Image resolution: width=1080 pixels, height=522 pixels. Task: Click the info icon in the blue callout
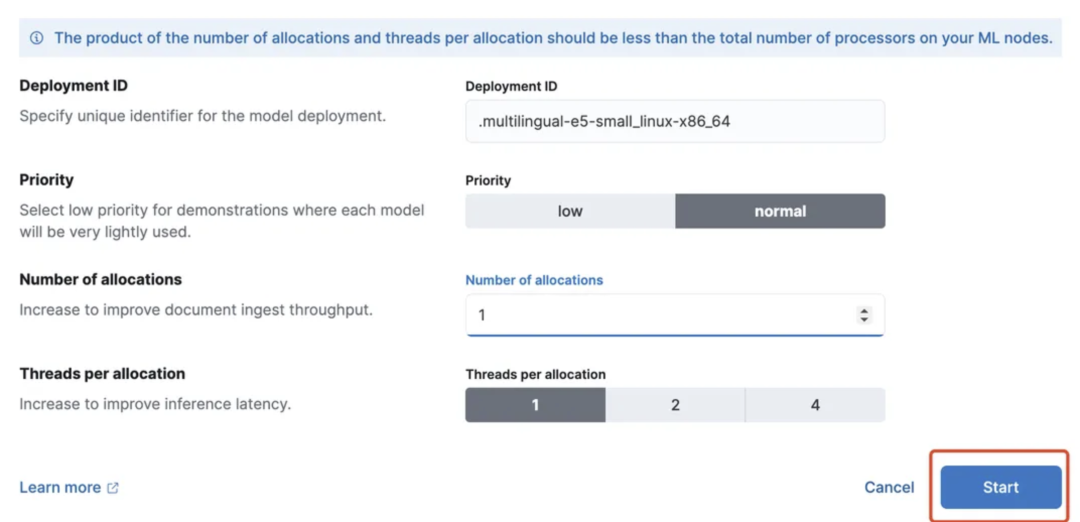(x=37, y=38)
